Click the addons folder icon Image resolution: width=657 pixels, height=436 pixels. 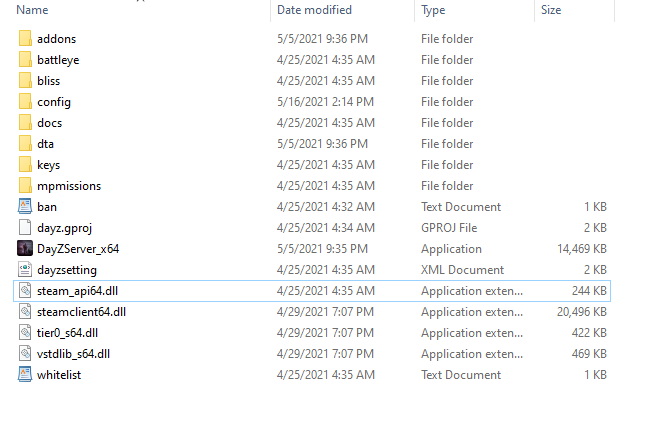(25, 39)
